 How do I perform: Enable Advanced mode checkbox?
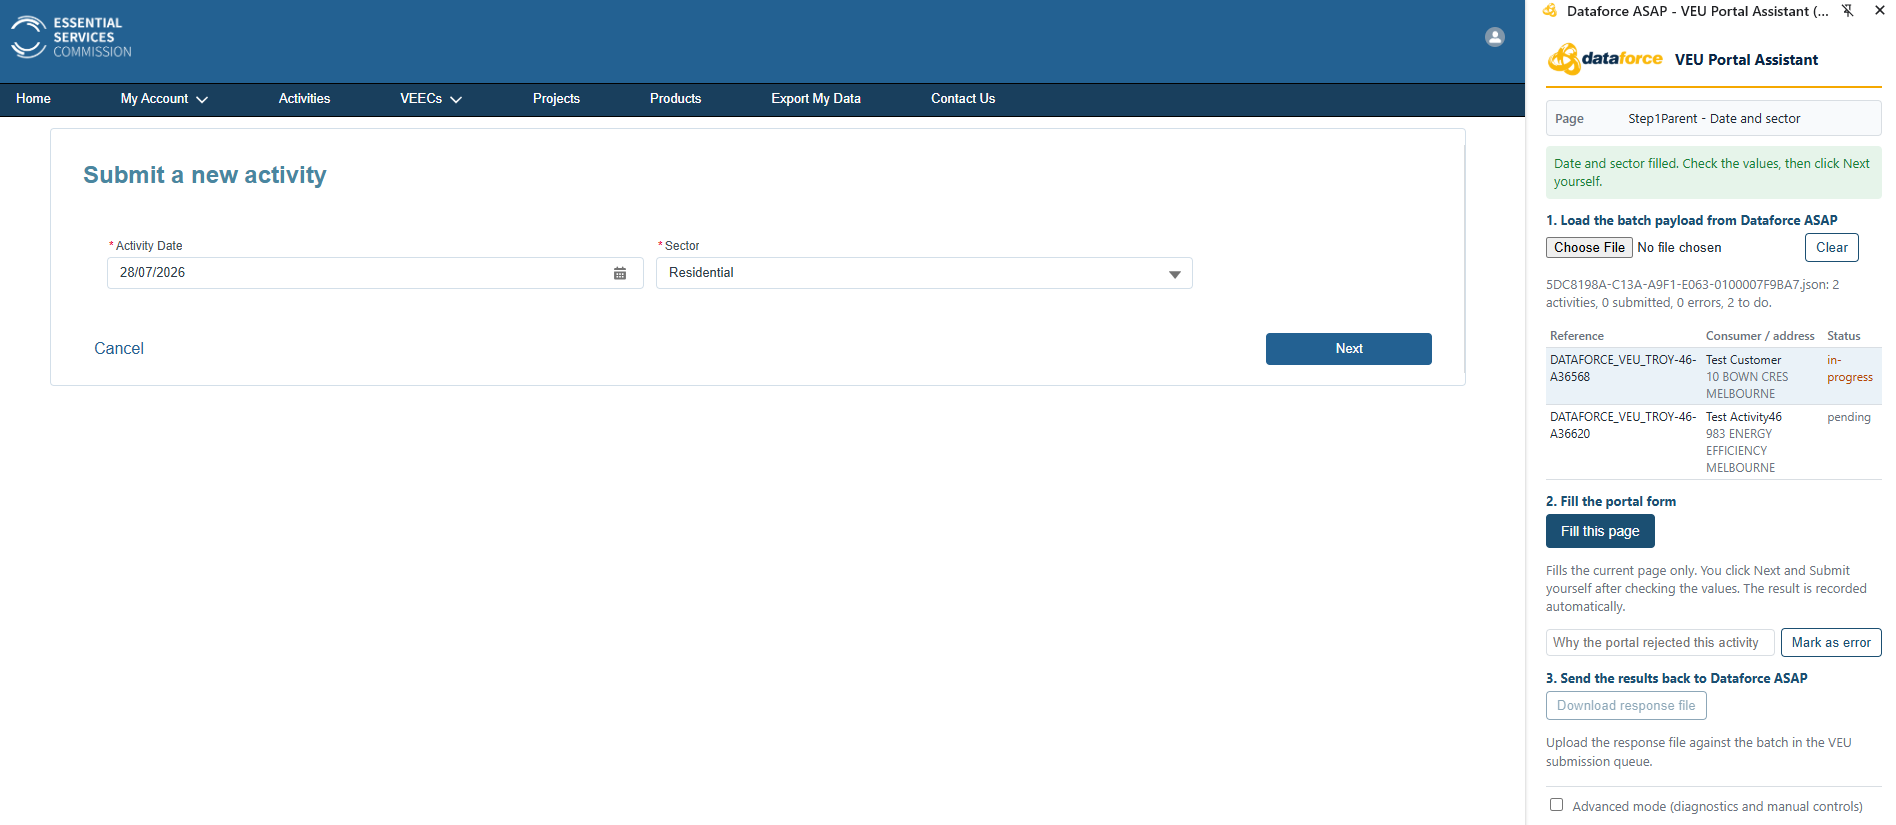pyautogui.click(x=1556, y=805)
